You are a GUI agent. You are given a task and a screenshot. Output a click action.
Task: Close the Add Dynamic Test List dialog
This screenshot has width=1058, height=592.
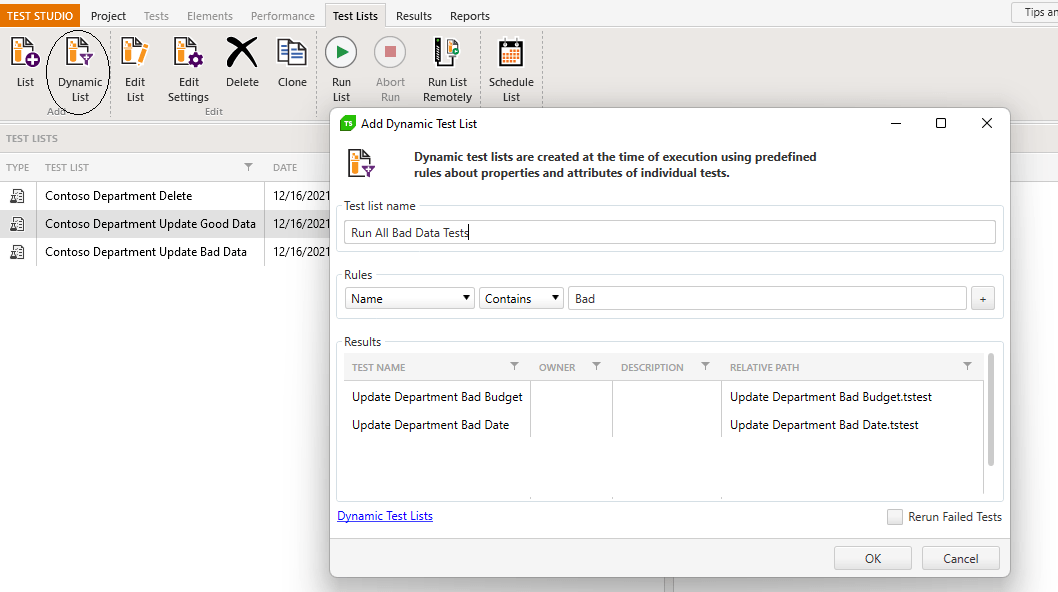point(986,123)
